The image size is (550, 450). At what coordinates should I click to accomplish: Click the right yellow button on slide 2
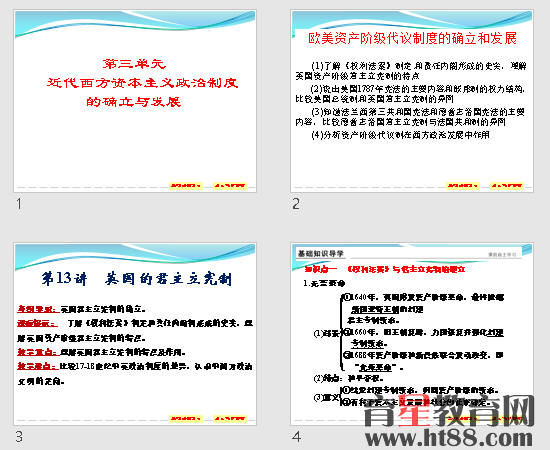pos(507,186)
